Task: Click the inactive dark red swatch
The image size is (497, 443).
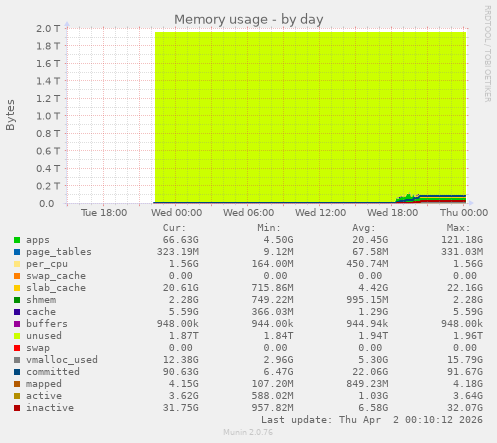Action: coord(17,408)
